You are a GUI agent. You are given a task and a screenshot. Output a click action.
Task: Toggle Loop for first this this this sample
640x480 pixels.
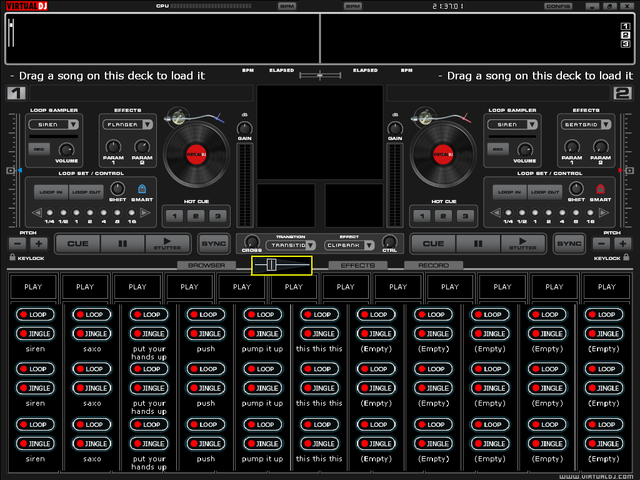coord(319,314)
